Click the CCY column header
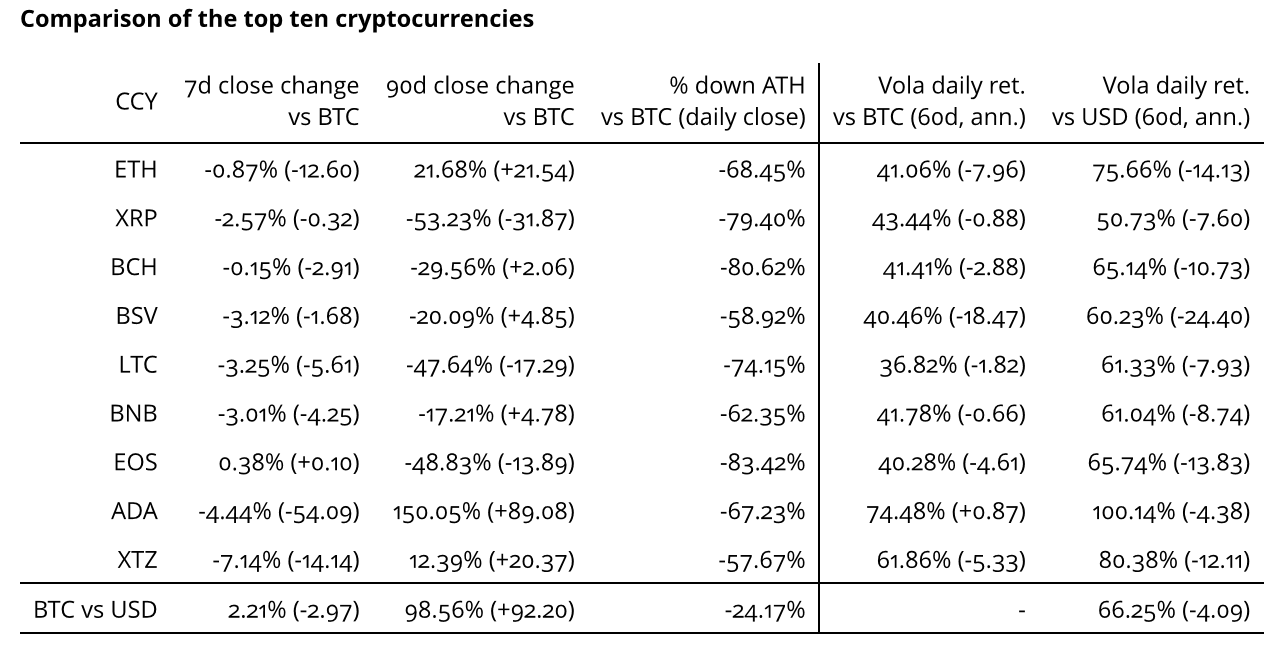Image resolution: width=1280 pixels, height=648 pixels. pos(137,101)
